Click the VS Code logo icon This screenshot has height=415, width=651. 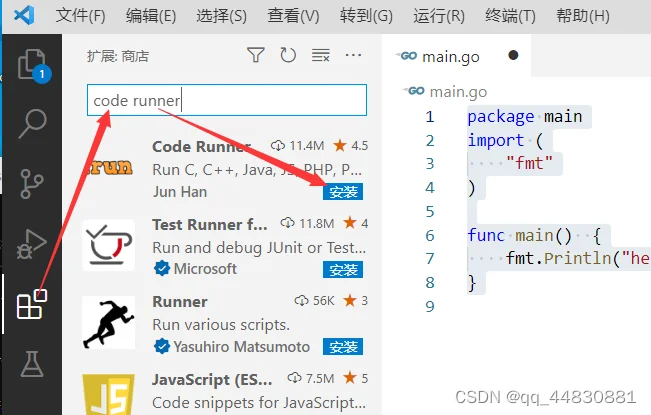(x=24, y=16)
